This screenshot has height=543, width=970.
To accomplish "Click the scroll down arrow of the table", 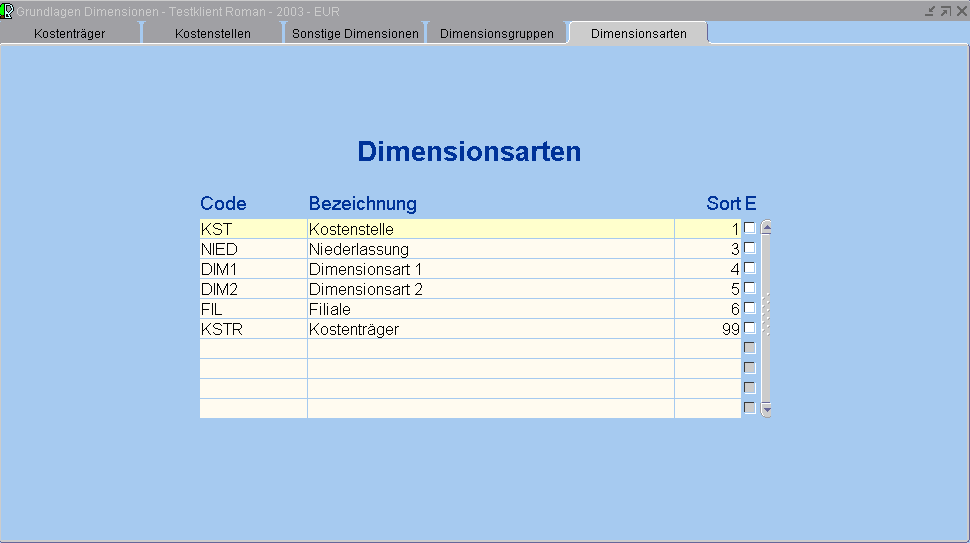I will [767, 409].
